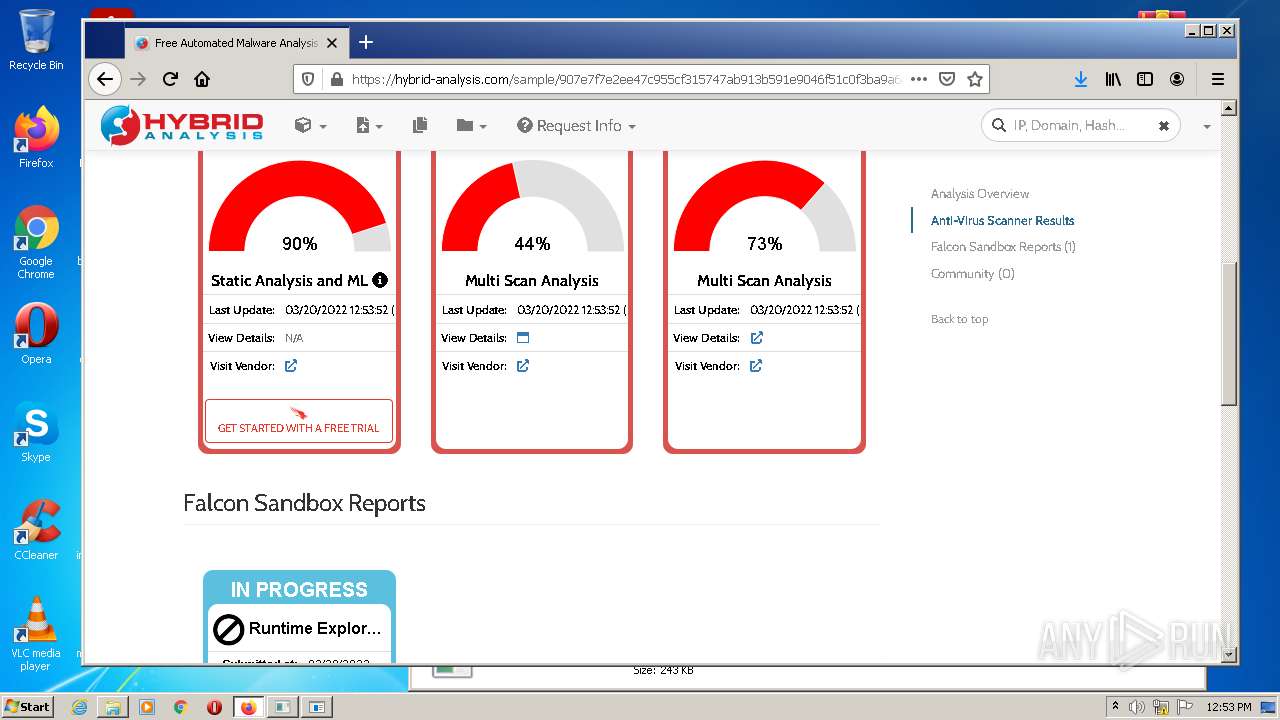Visit vendor link on 90% card
This screenshot has height=720, width=1280.
pos(291,366)
